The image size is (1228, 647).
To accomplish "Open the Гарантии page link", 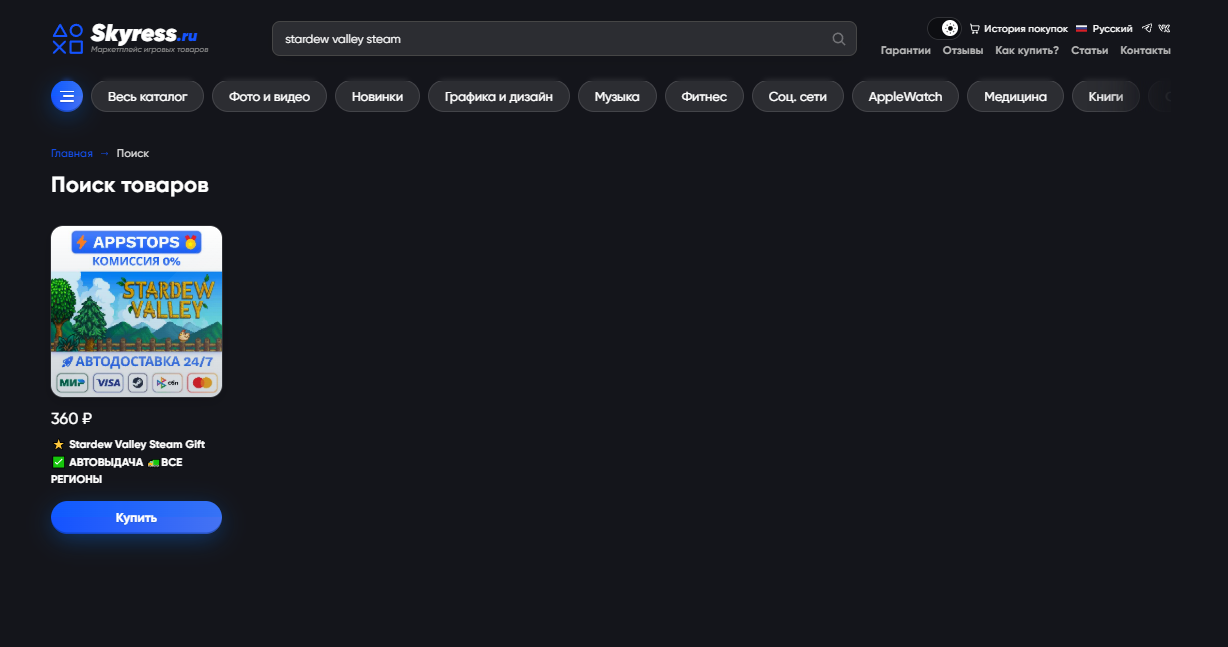I will coord(905,50).
